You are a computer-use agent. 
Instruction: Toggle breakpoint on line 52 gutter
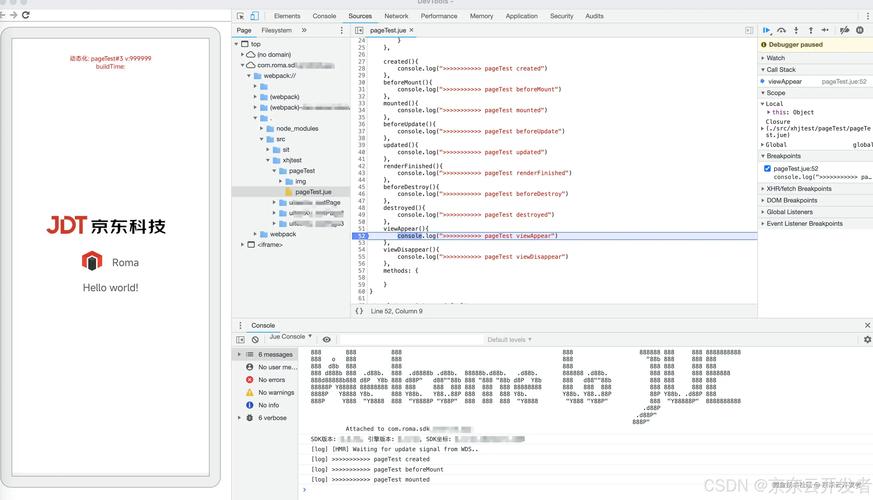click(x=360, y=236)
